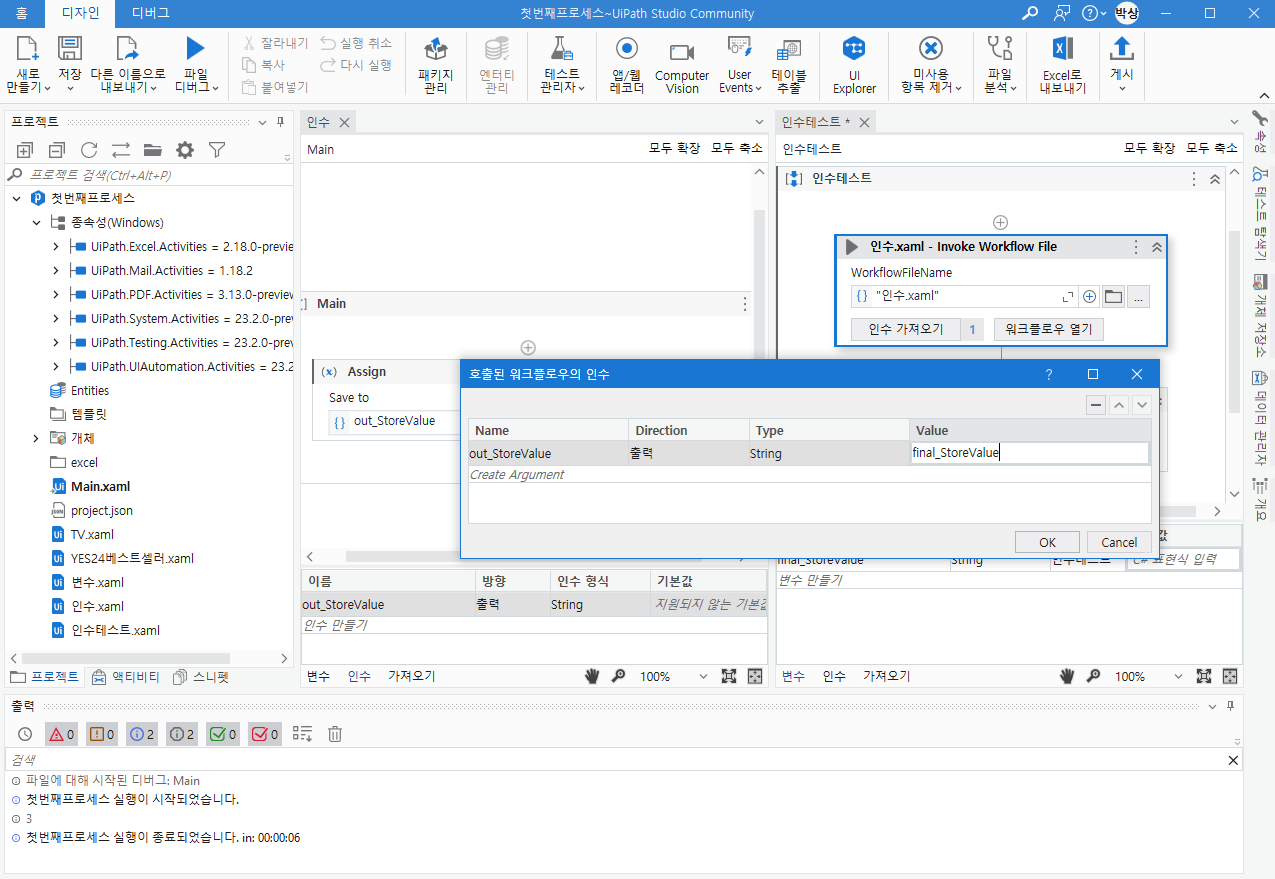The image size is (1275, 879).
Task: Click 잘라내기 scissors in ribbon
Action: [250, 43]
